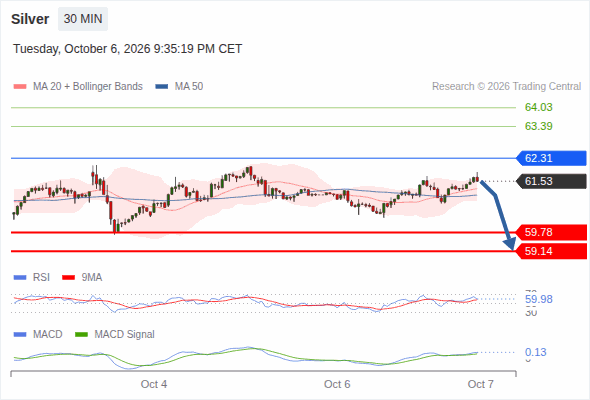Viewport: 590px width, 400px height.
Task: Click the blue MACD legend swatch
Action: click(x=20, y=335)
